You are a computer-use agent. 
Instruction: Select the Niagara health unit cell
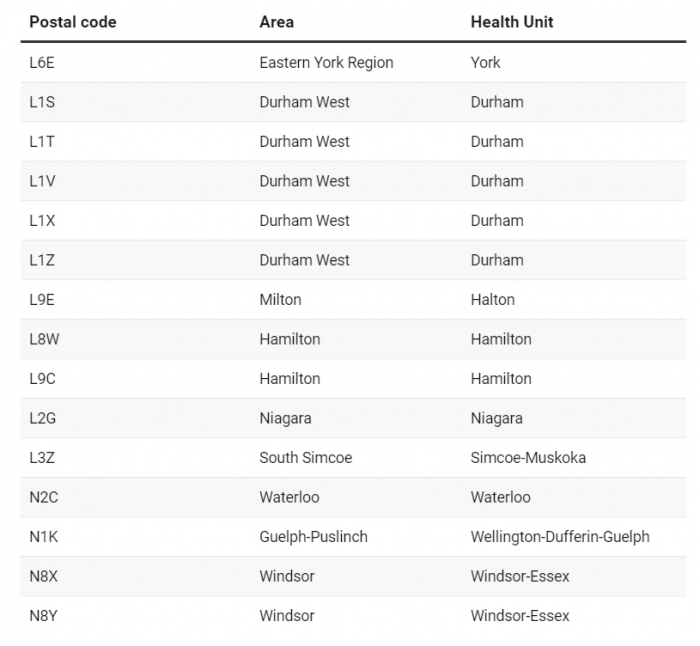click(496, 418)
